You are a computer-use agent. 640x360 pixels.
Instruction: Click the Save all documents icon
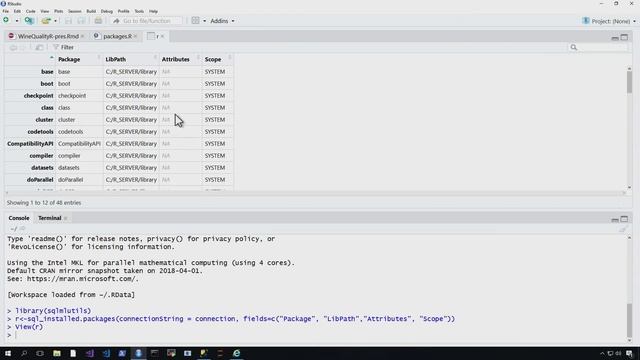81,20
